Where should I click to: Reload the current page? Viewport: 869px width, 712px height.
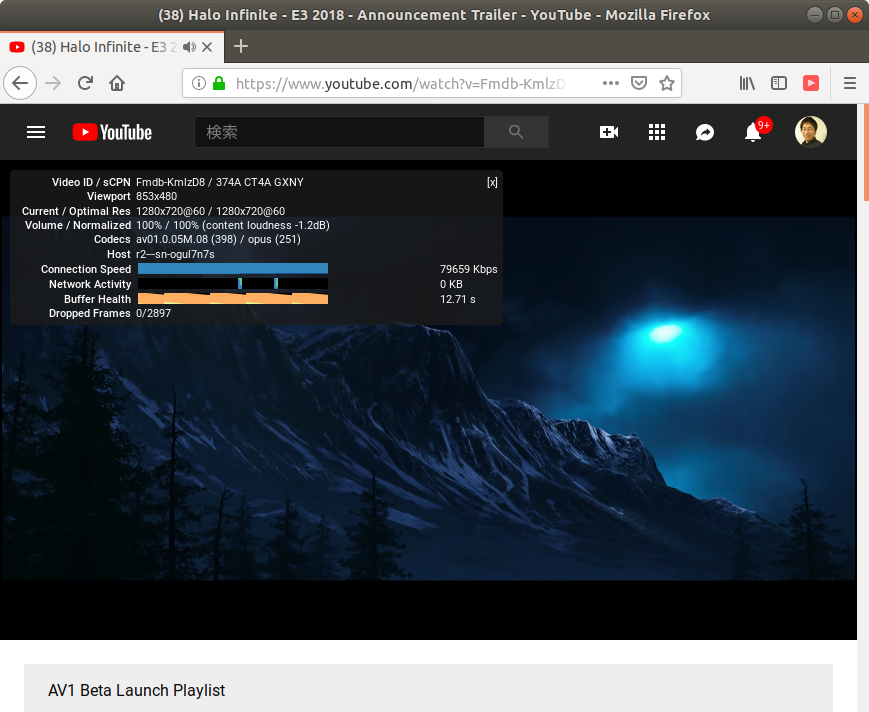(84, 83)
